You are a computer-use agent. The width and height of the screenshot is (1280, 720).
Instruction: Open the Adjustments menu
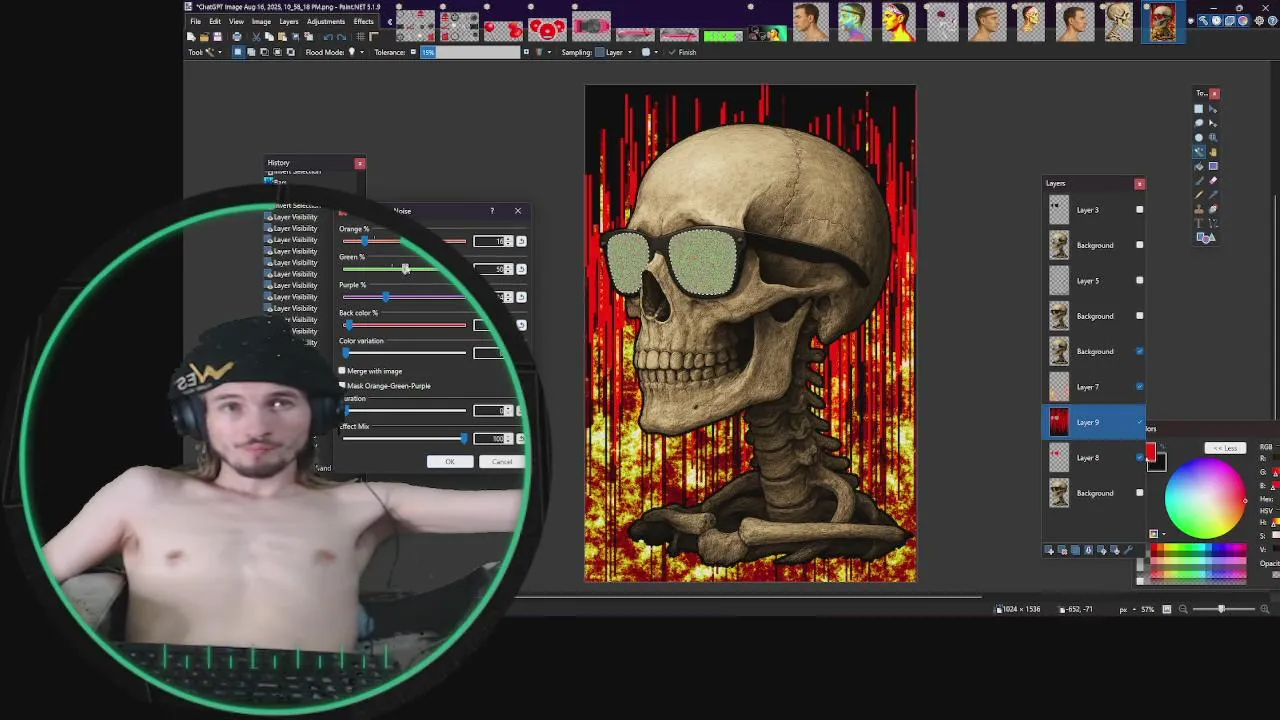[326, 21]
